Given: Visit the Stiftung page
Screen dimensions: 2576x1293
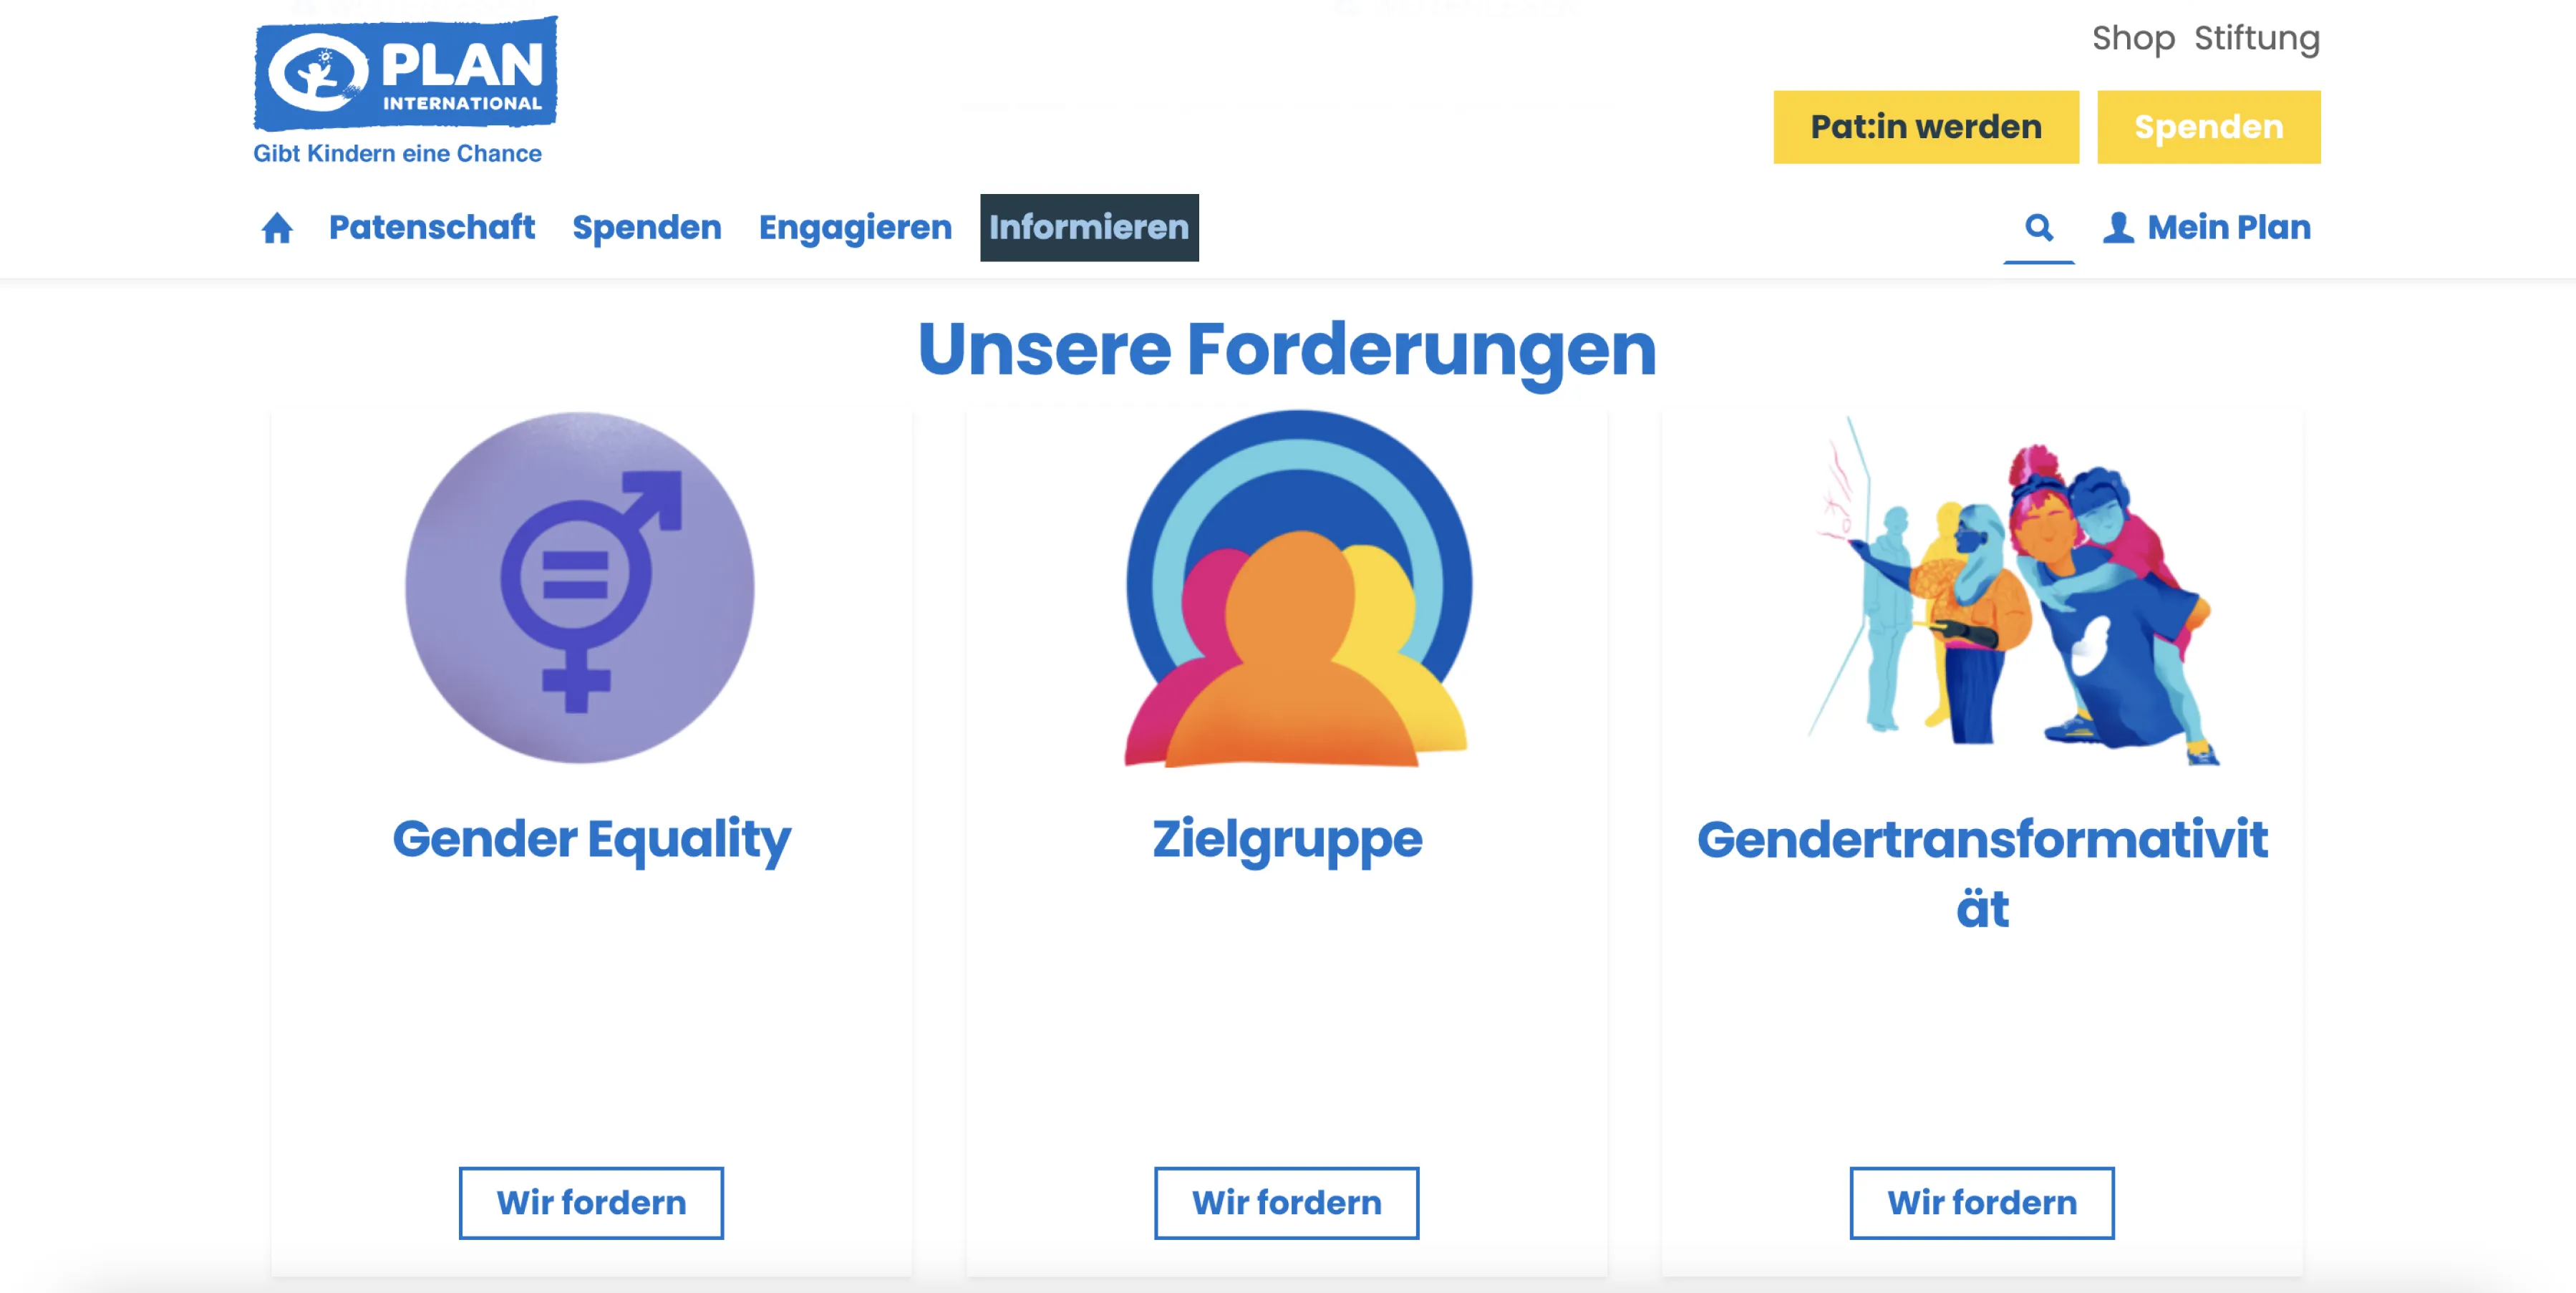Looking at the screenshot, I should (2257, 39).
